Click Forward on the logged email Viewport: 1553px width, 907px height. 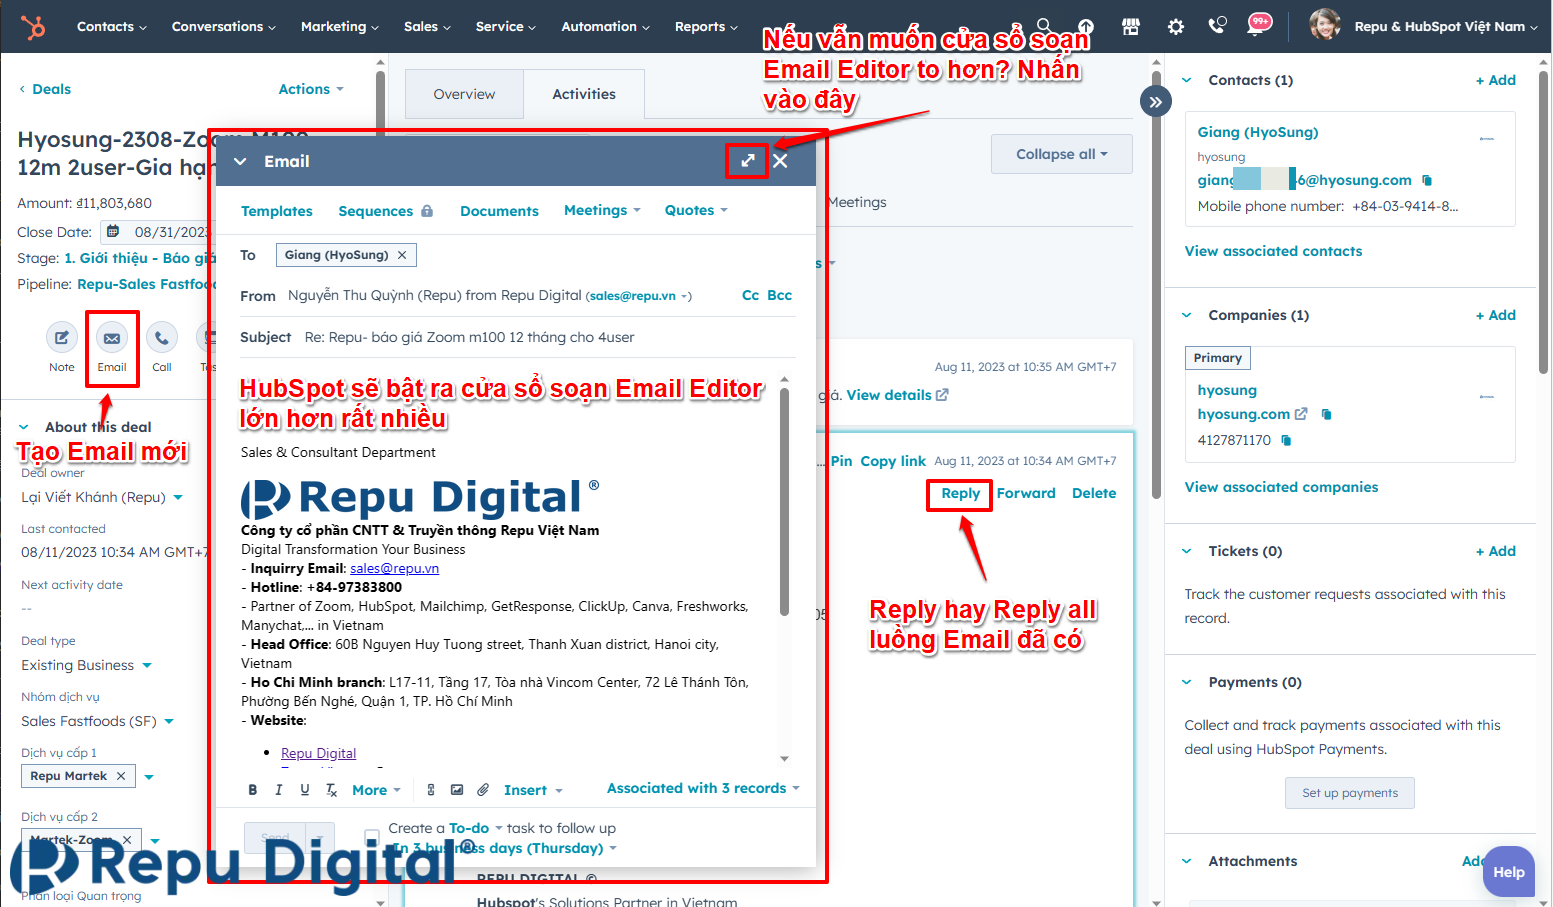pos(1026,493)
